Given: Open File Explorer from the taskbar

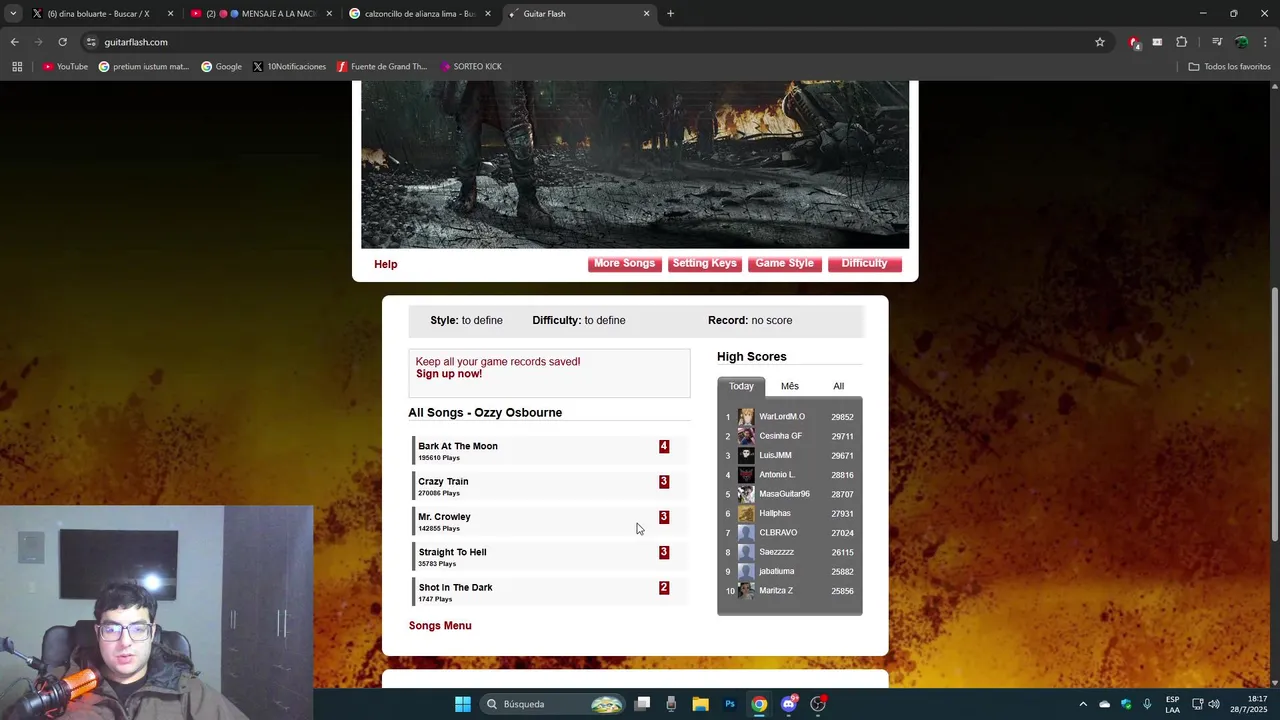Looking at the screenshot, I should point(700,704).
